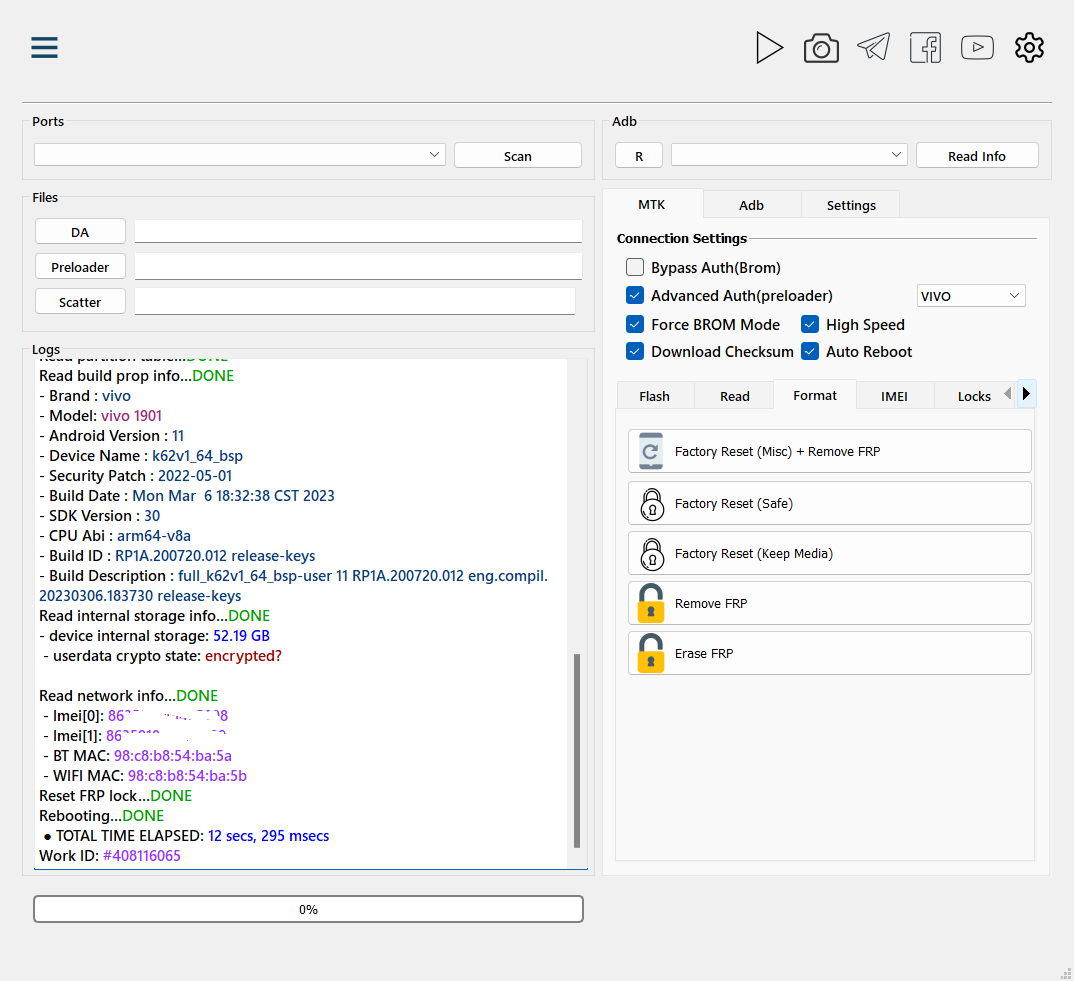Take a screenshot with camera icon

(821, 48)
